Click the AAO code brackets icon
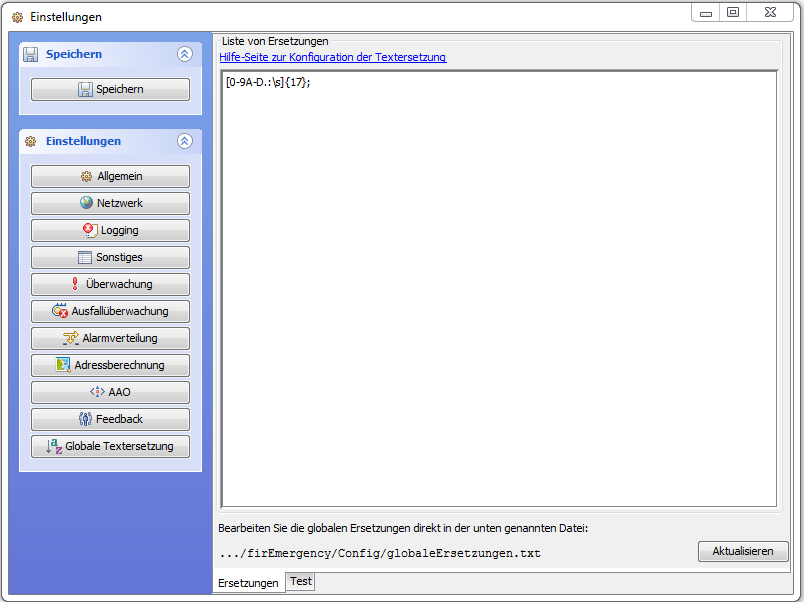 pos(97,392)
